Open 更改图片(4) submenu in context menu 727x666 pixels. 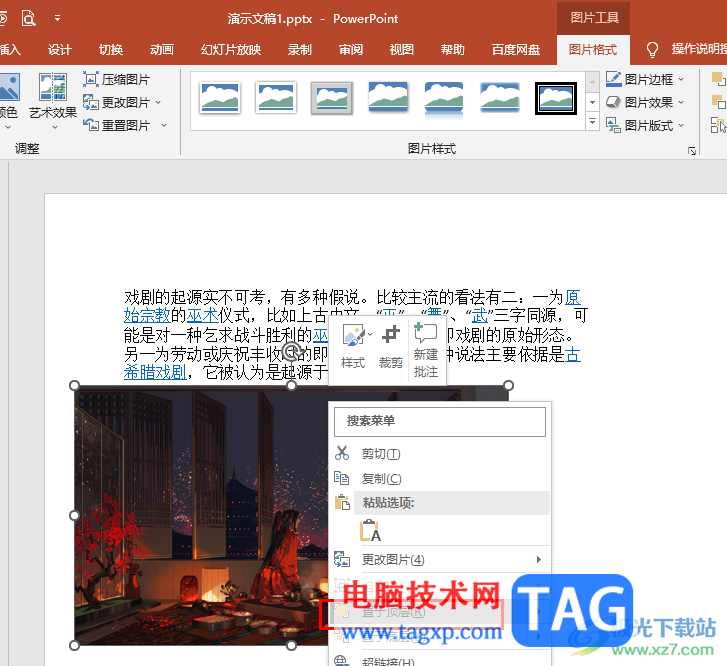(440, 560)
